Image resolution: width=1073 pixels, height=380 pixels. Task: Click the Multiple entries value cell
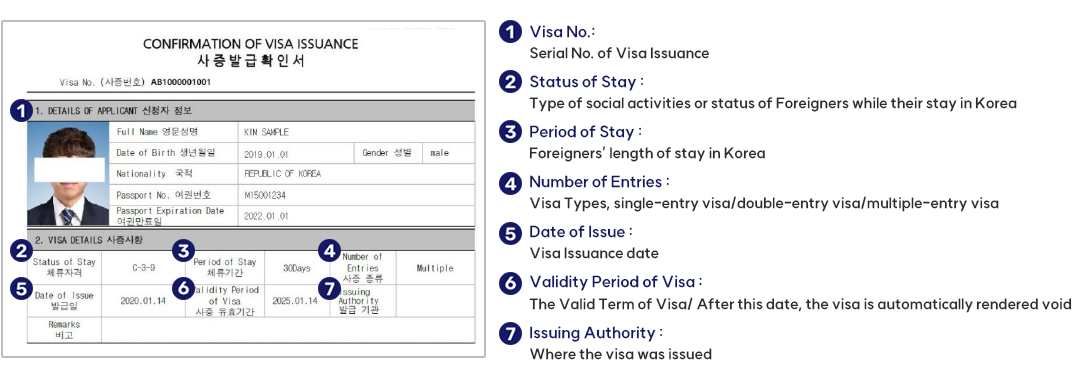click(435, 268)
